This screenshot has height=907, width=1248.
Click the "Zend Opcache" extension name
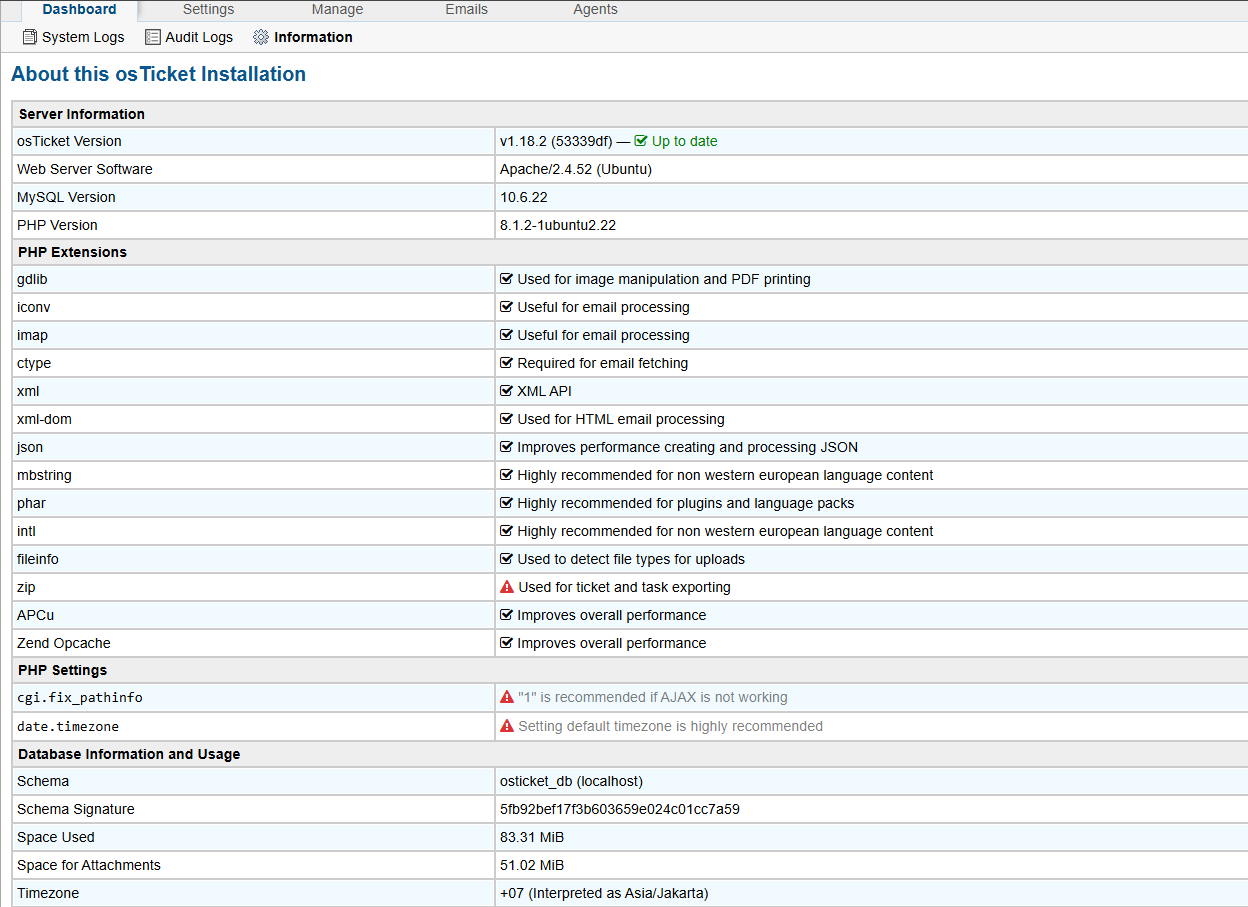coord(64,643)
